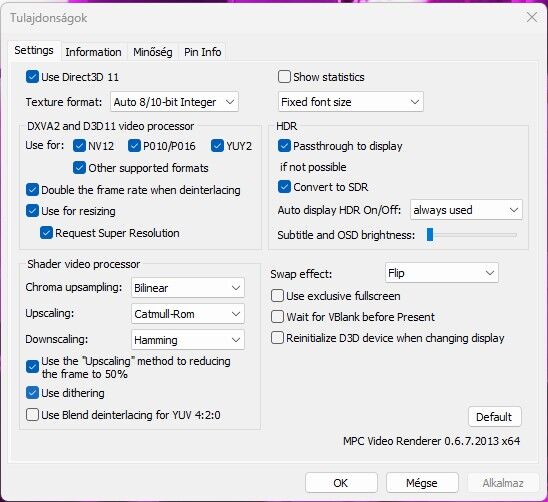Click the HDR group label
This screenshot has height=502, width=548.
point(287,126)
